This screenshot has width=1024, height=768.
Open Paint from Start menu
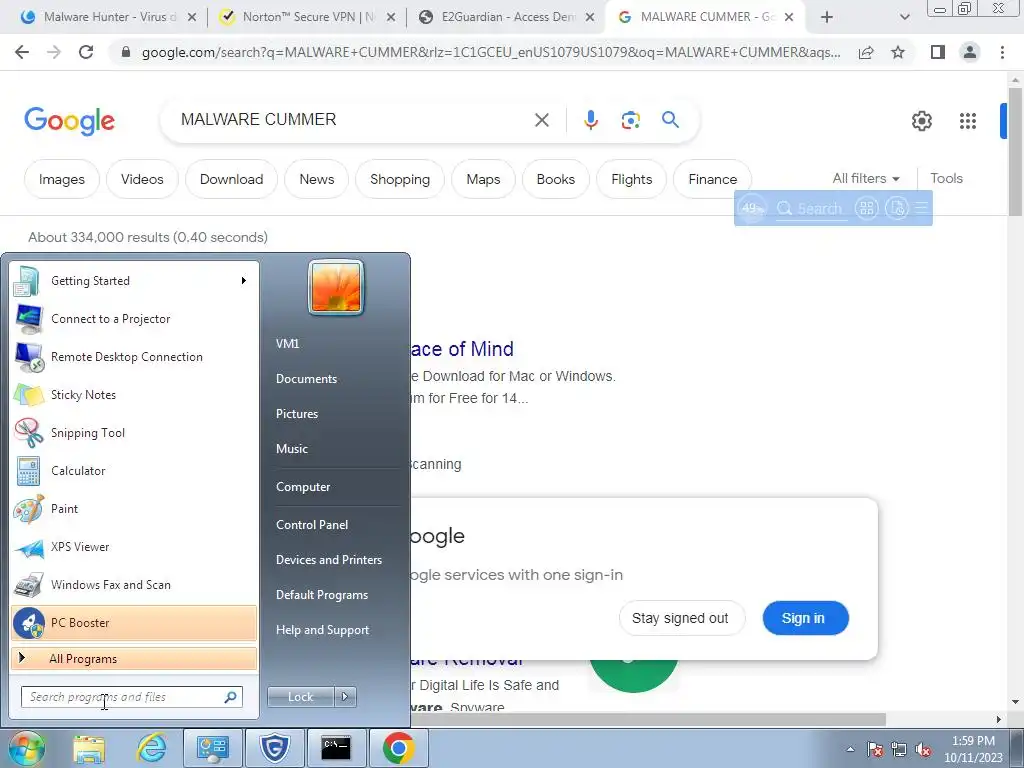pos(134,509)
